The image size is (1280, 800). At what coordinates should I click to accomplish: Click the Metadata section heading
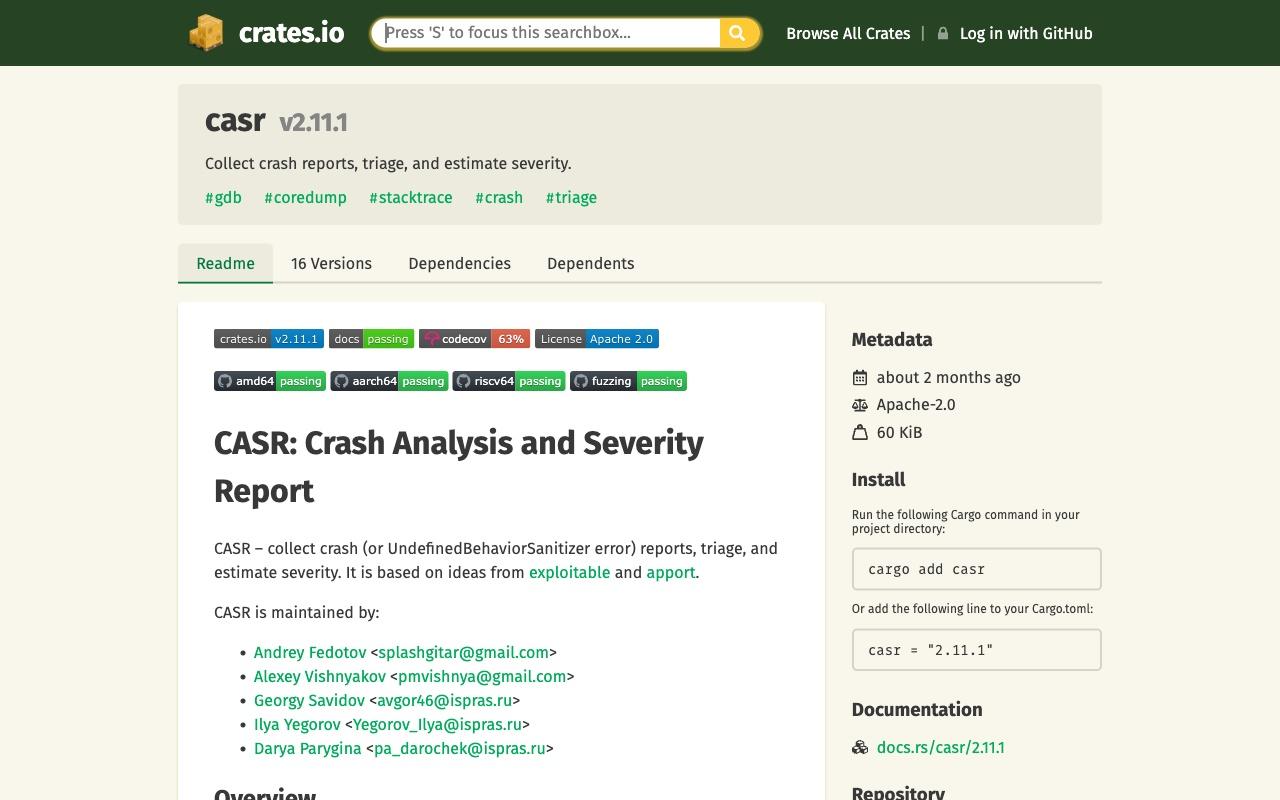[x=892, y=340]
